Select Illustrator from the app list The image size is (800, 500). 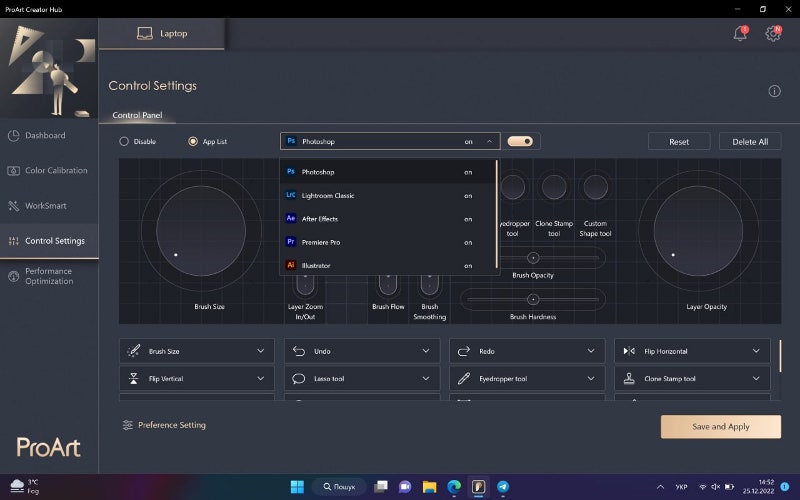pos(388,265)
